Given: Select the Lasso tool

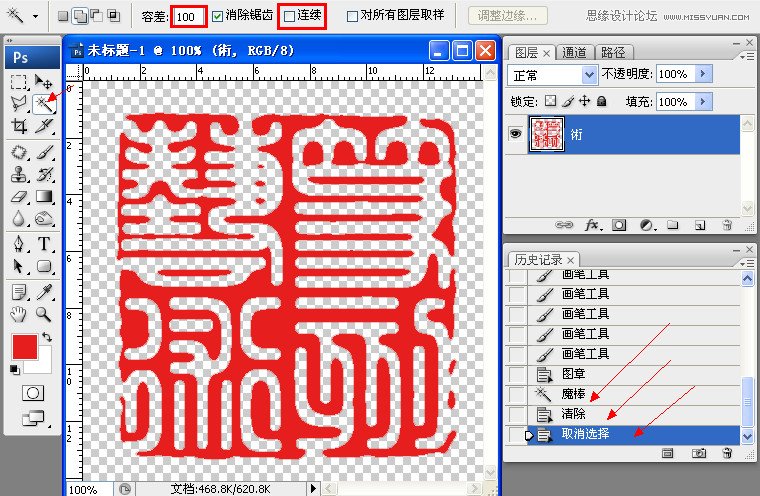Looking at the screenshot, I should (x=18, y=104).
